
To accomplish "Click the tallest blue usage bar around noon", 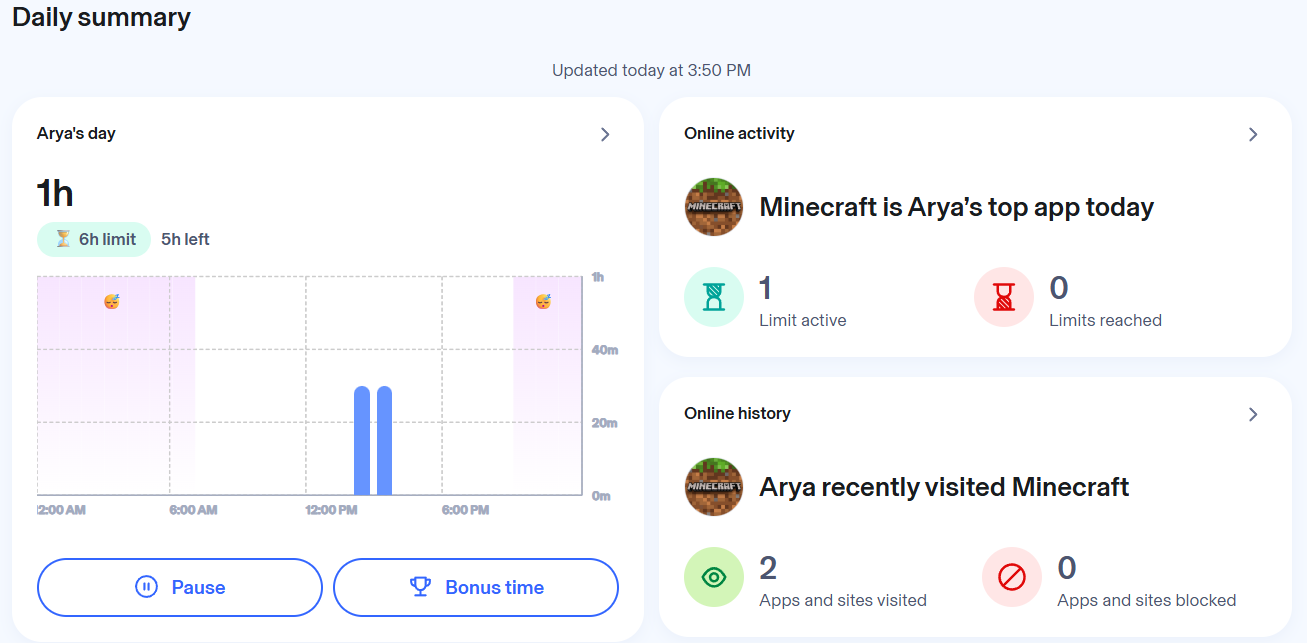I will [364, 440].
